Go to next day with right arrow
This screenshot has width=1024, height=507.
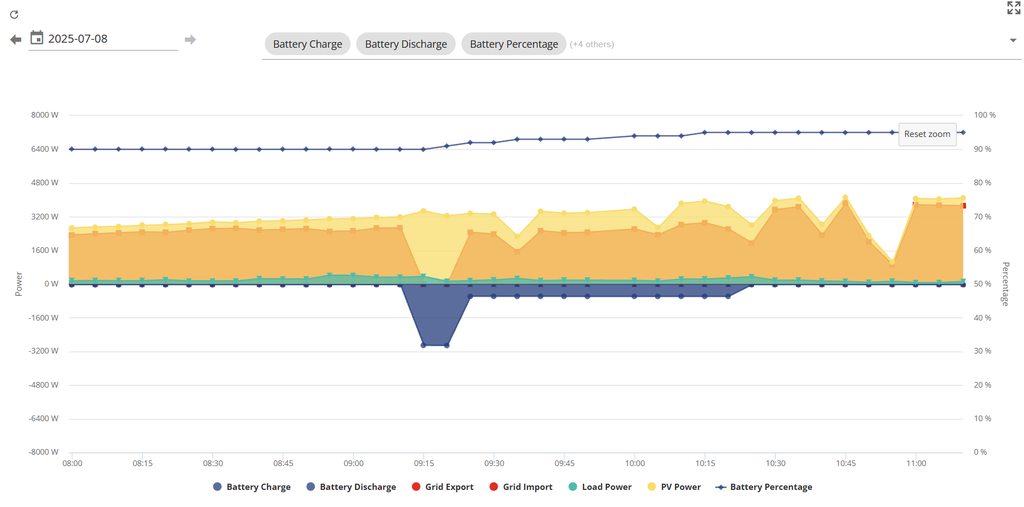[x=190, y=40]
